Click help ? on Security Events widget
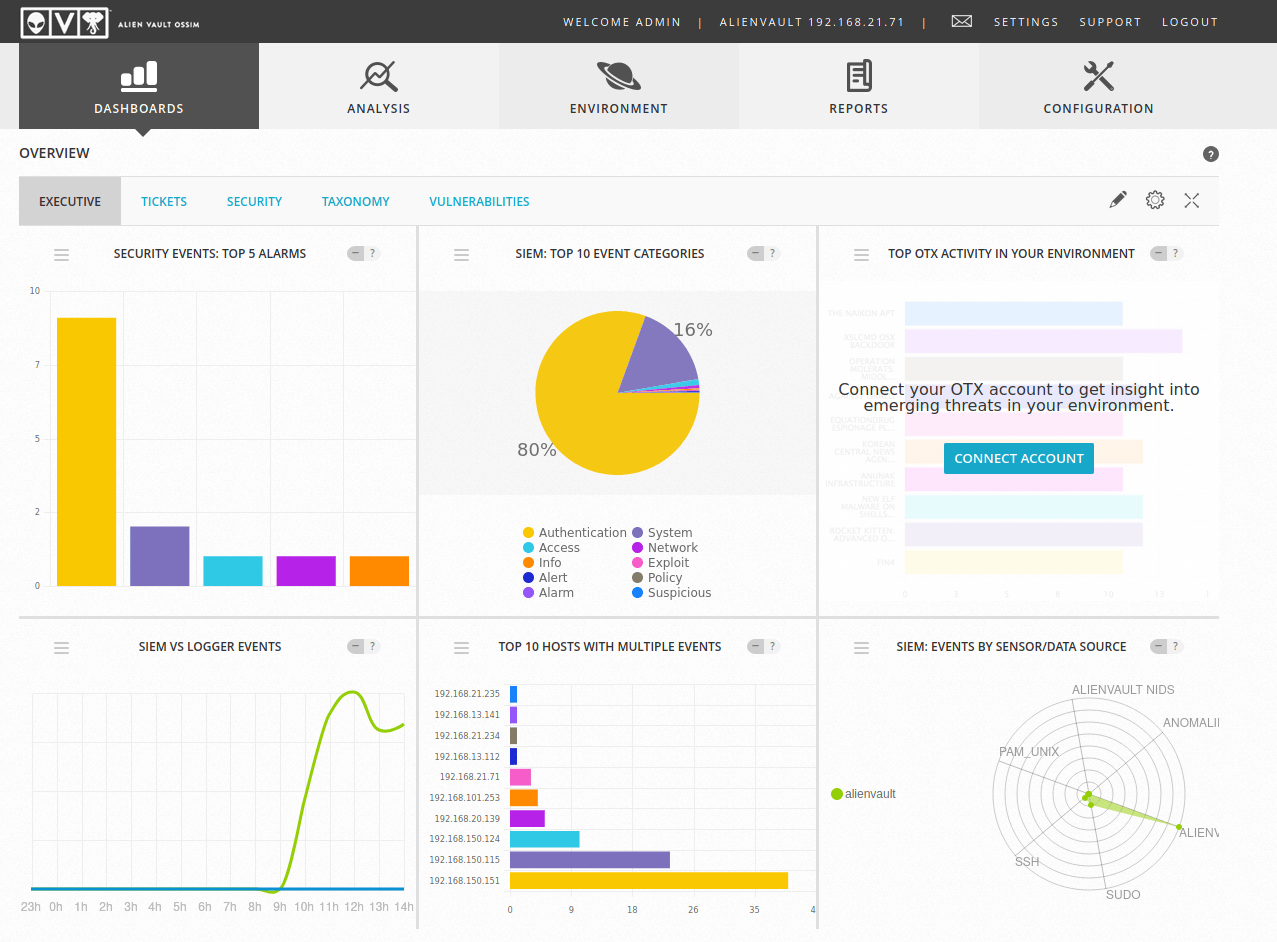This screenshot has width=1277, height=942. [x=373, y=254]
